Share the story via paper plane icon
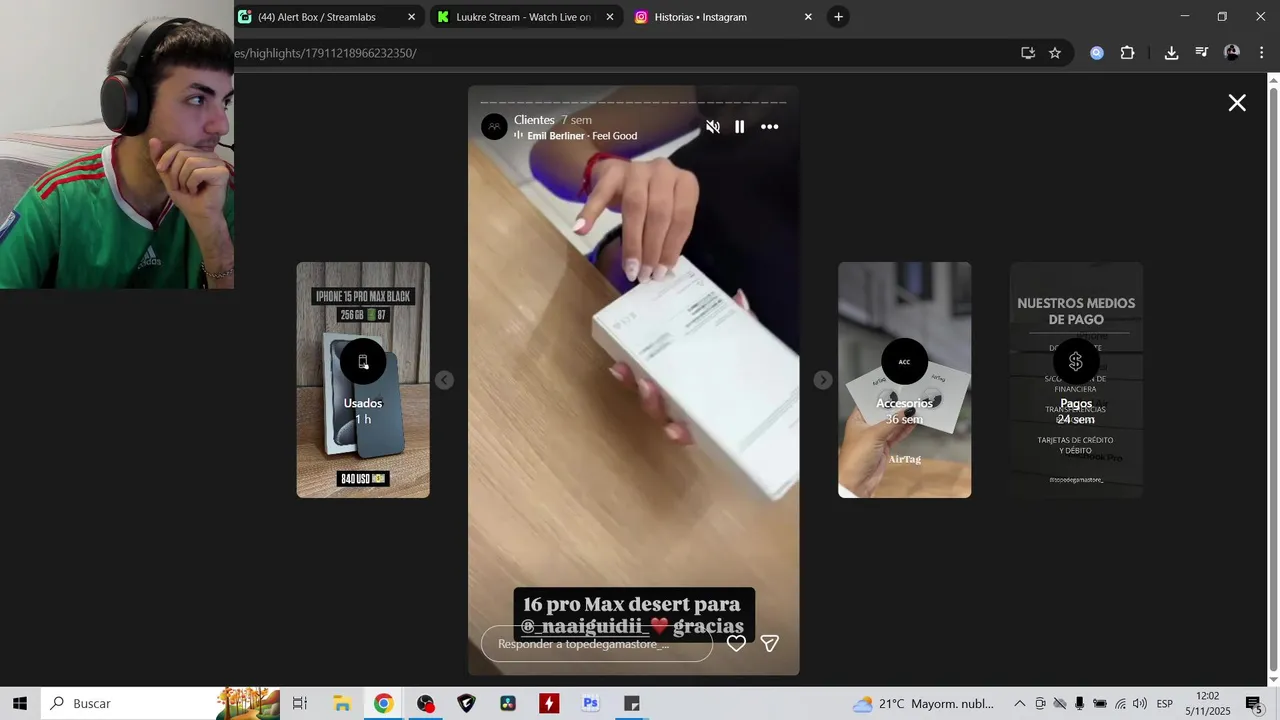This screenshot has width=1280, height=720. [x=770, y=644]
